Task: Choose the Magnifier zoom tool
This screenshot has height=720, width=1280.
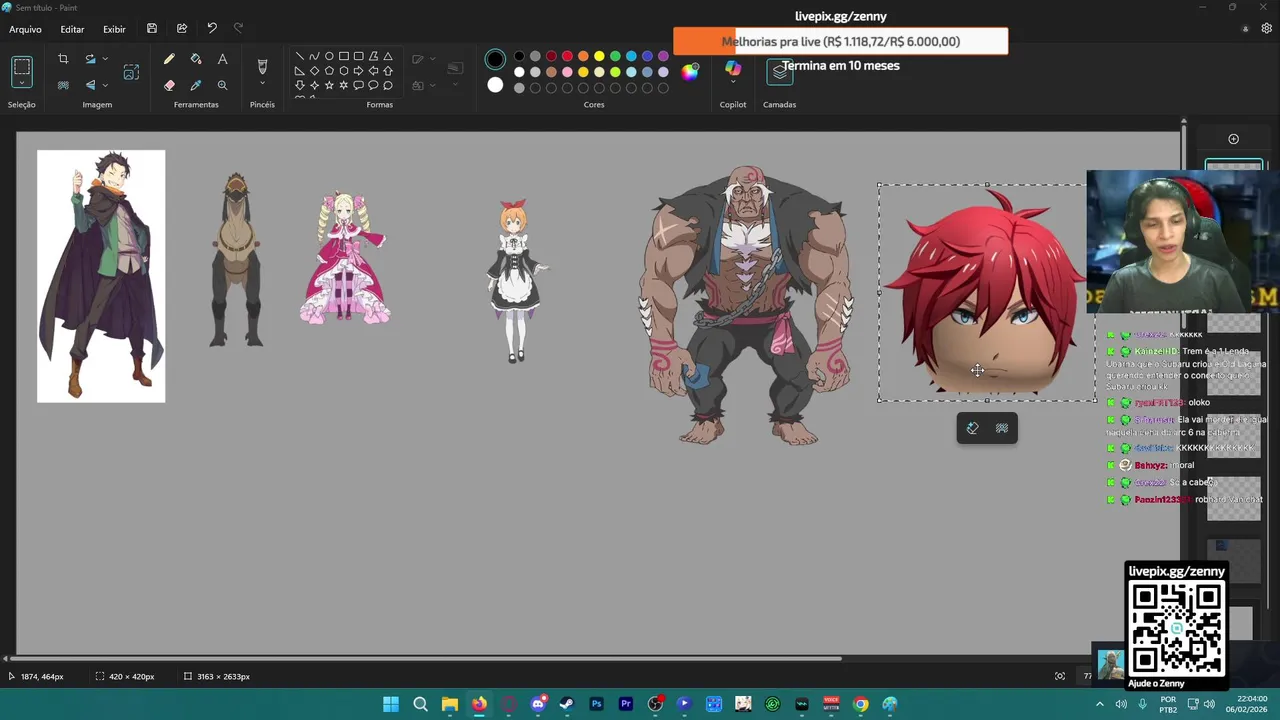Action: [x=222, y=86]
